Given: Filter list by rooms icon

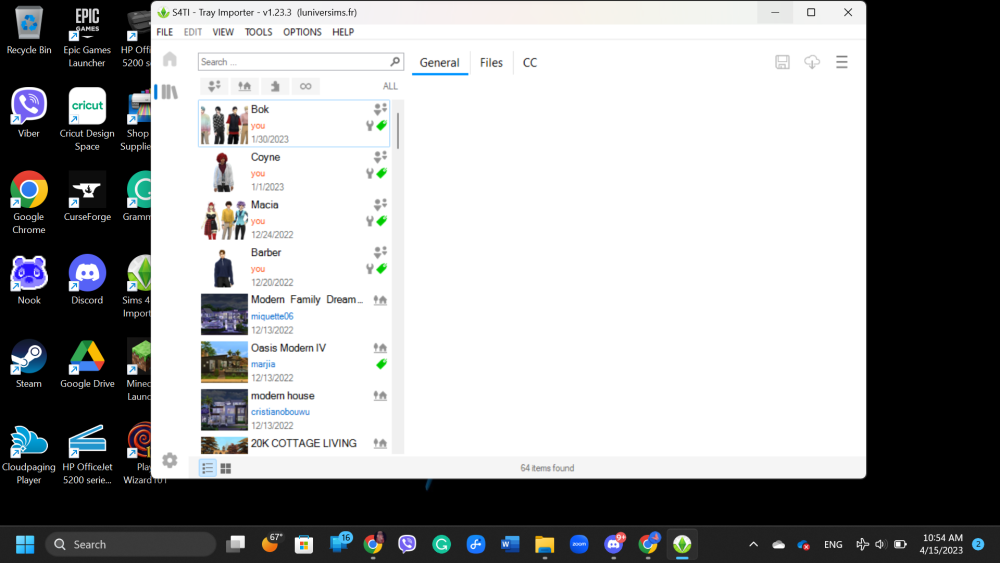Looking at the screenshot, I should 275,86.
